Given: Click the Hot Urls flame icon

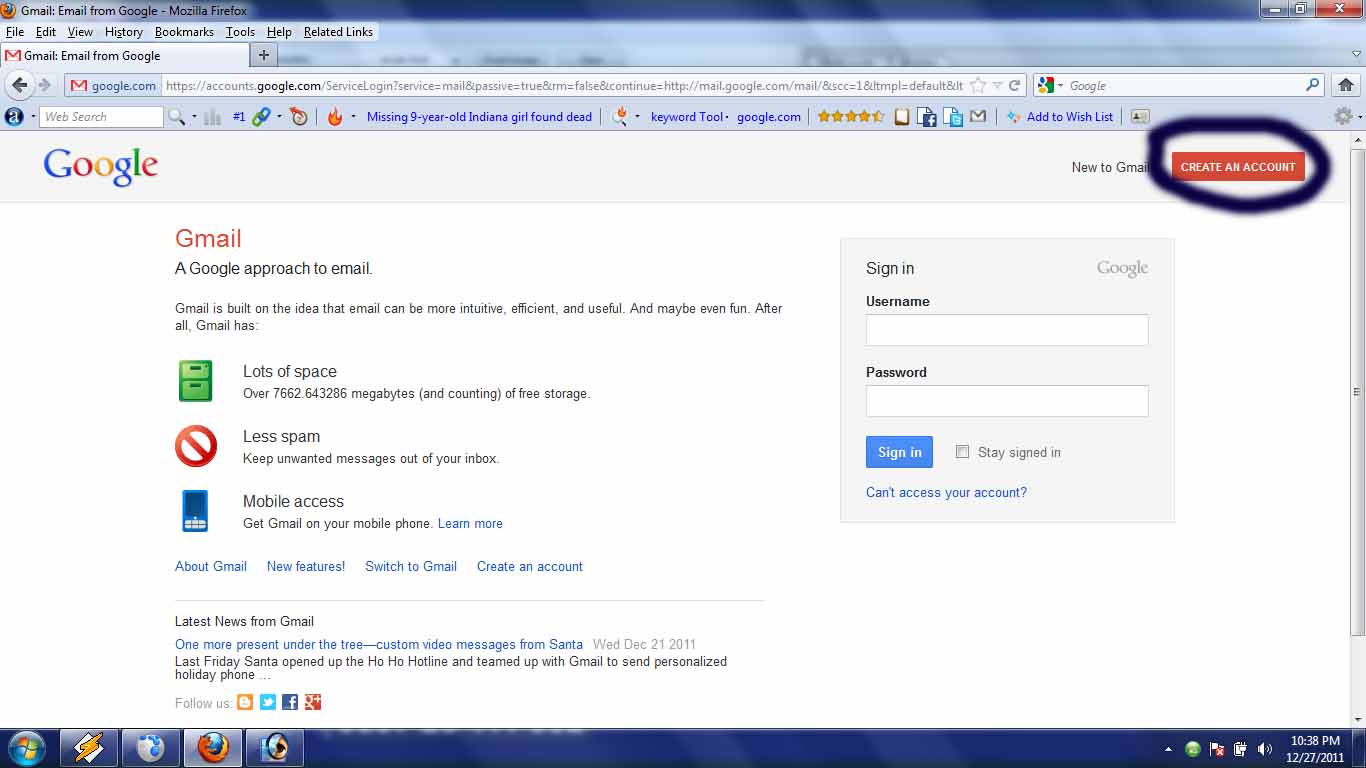Looking at the screenshot, I should 335,117.
